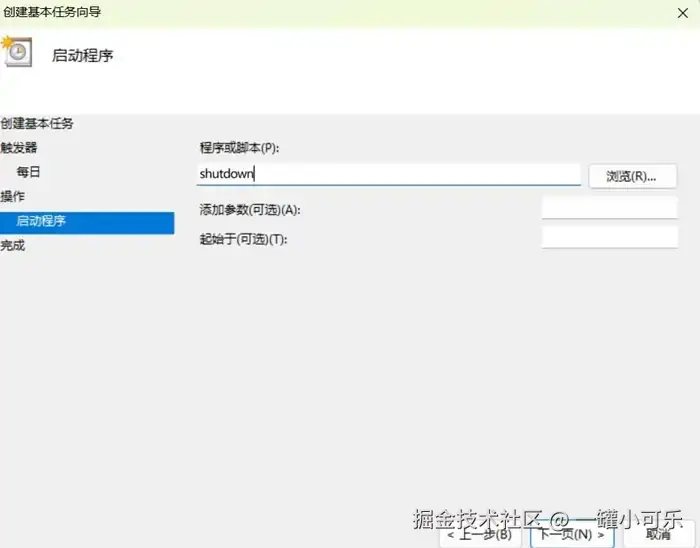Go to the 触发器 step
This screenshot has height=548, width=700.
click(x=19, y=148)
